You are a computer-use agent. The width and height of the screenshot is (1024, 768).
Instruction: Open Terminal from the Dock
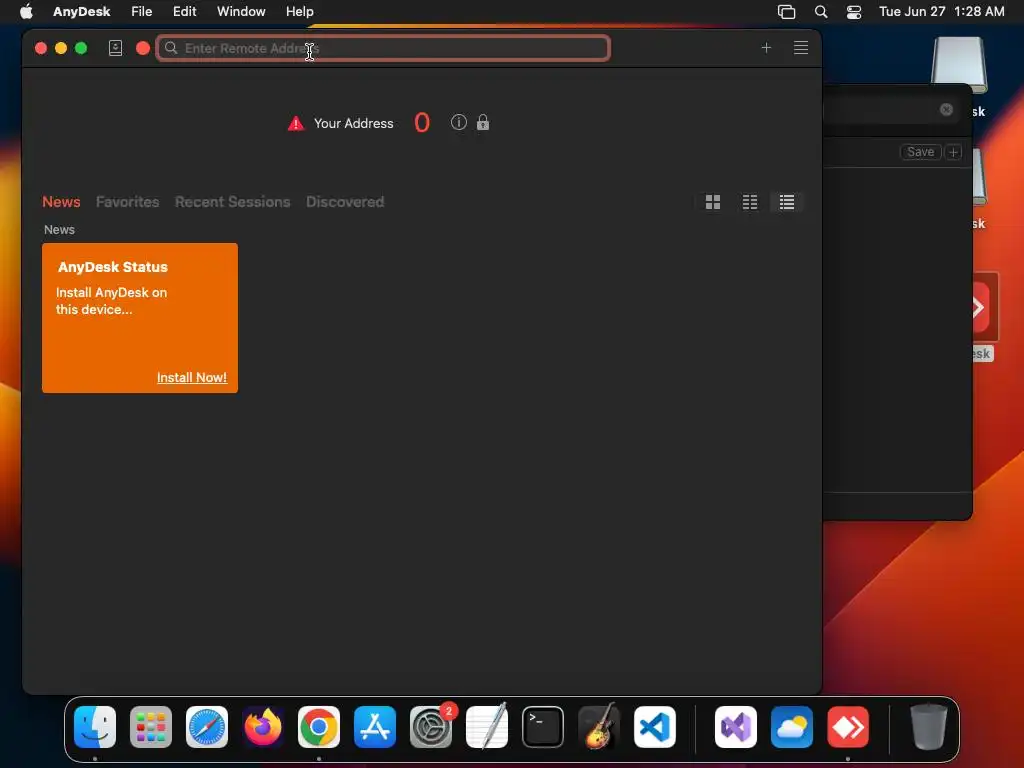(543, 727)
